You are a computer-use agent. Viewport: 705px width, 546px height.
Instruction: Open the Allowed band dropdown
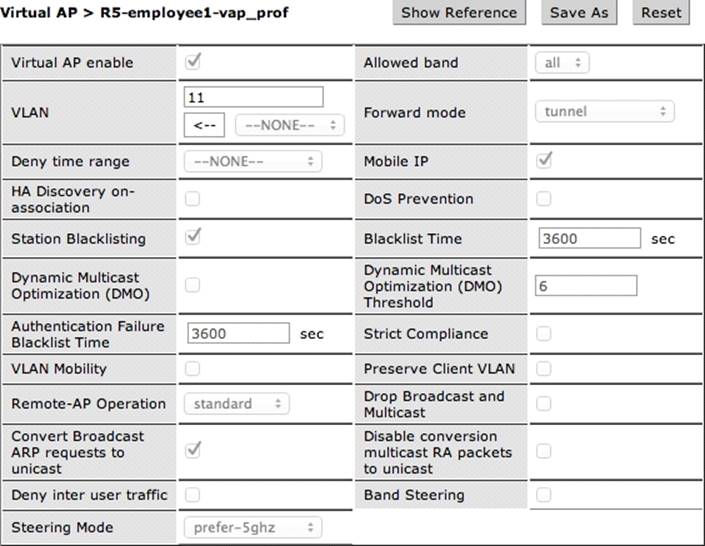tap(561, 63)
